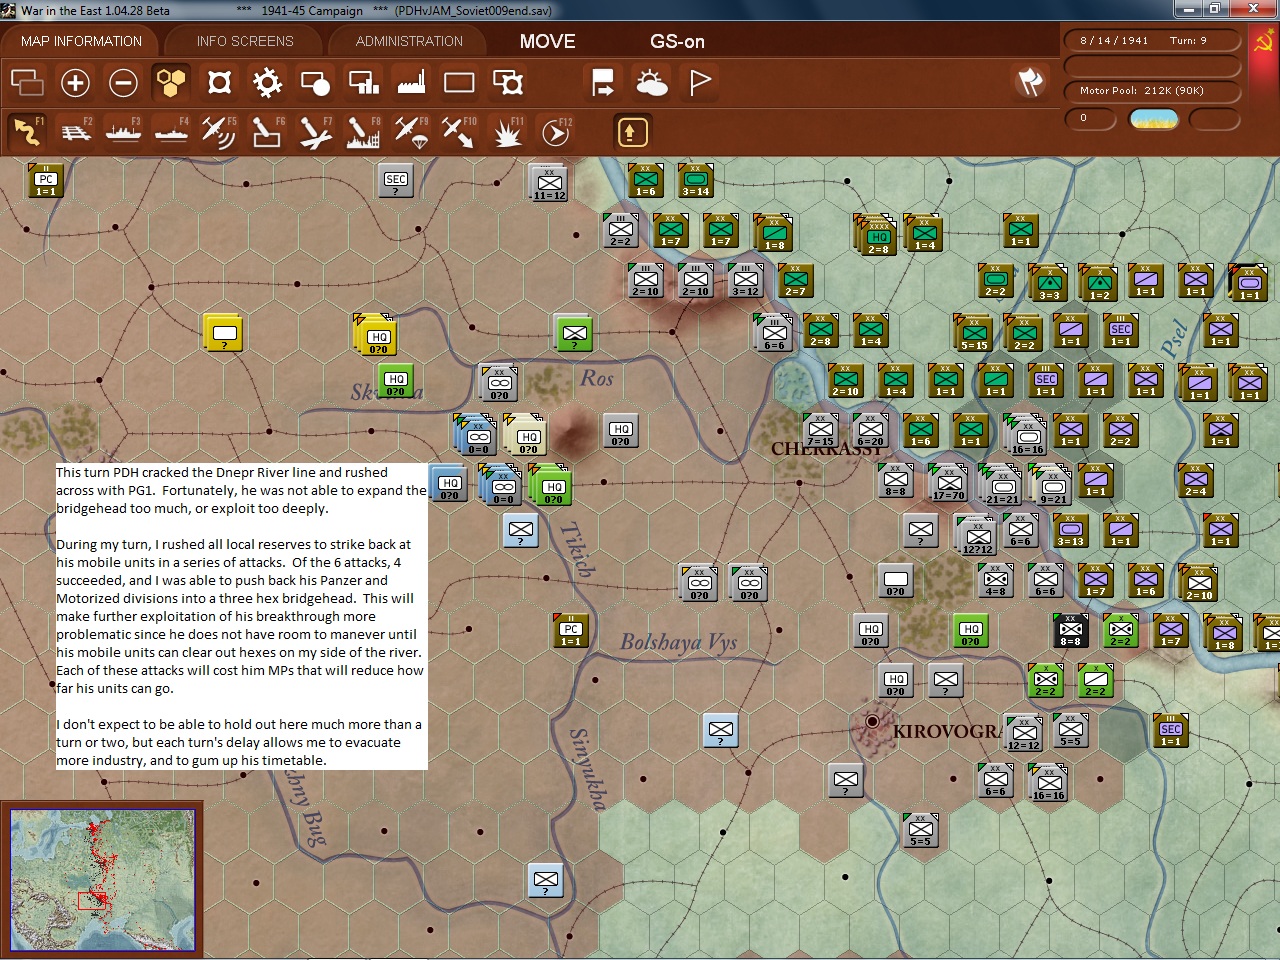This screenshot has height=960, width=1280.
Task: Select the green 3=14 unit counter
Action: tap(695, 180)
